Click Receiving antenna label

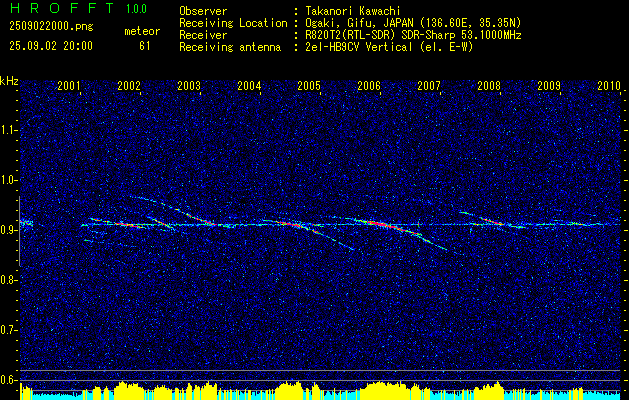pos(230,47)
